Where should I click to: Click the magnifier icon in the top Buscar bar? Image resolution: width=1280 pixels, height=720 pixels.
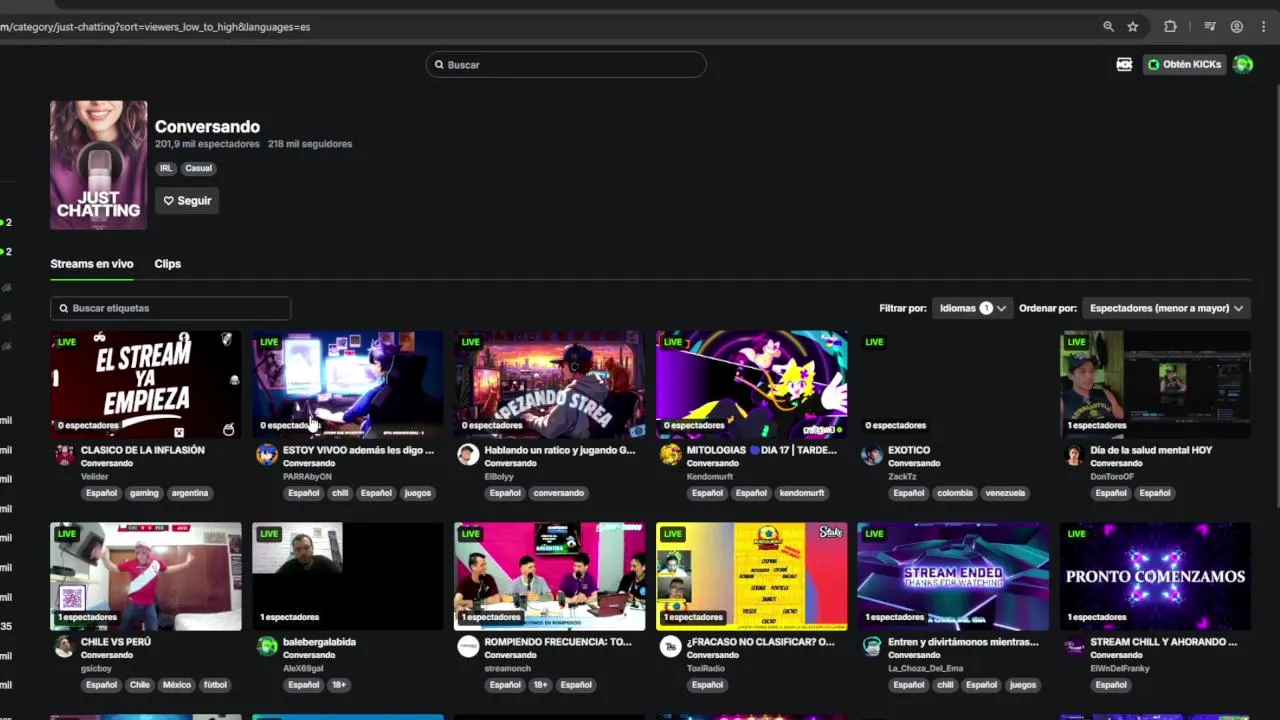pyautogui.click(x=439, y=65)
